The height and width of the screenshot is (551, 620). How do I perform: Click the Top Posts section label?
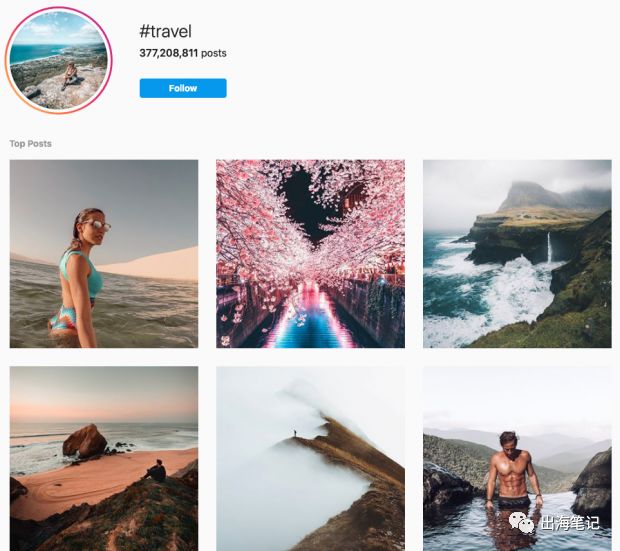coord(30,144)
